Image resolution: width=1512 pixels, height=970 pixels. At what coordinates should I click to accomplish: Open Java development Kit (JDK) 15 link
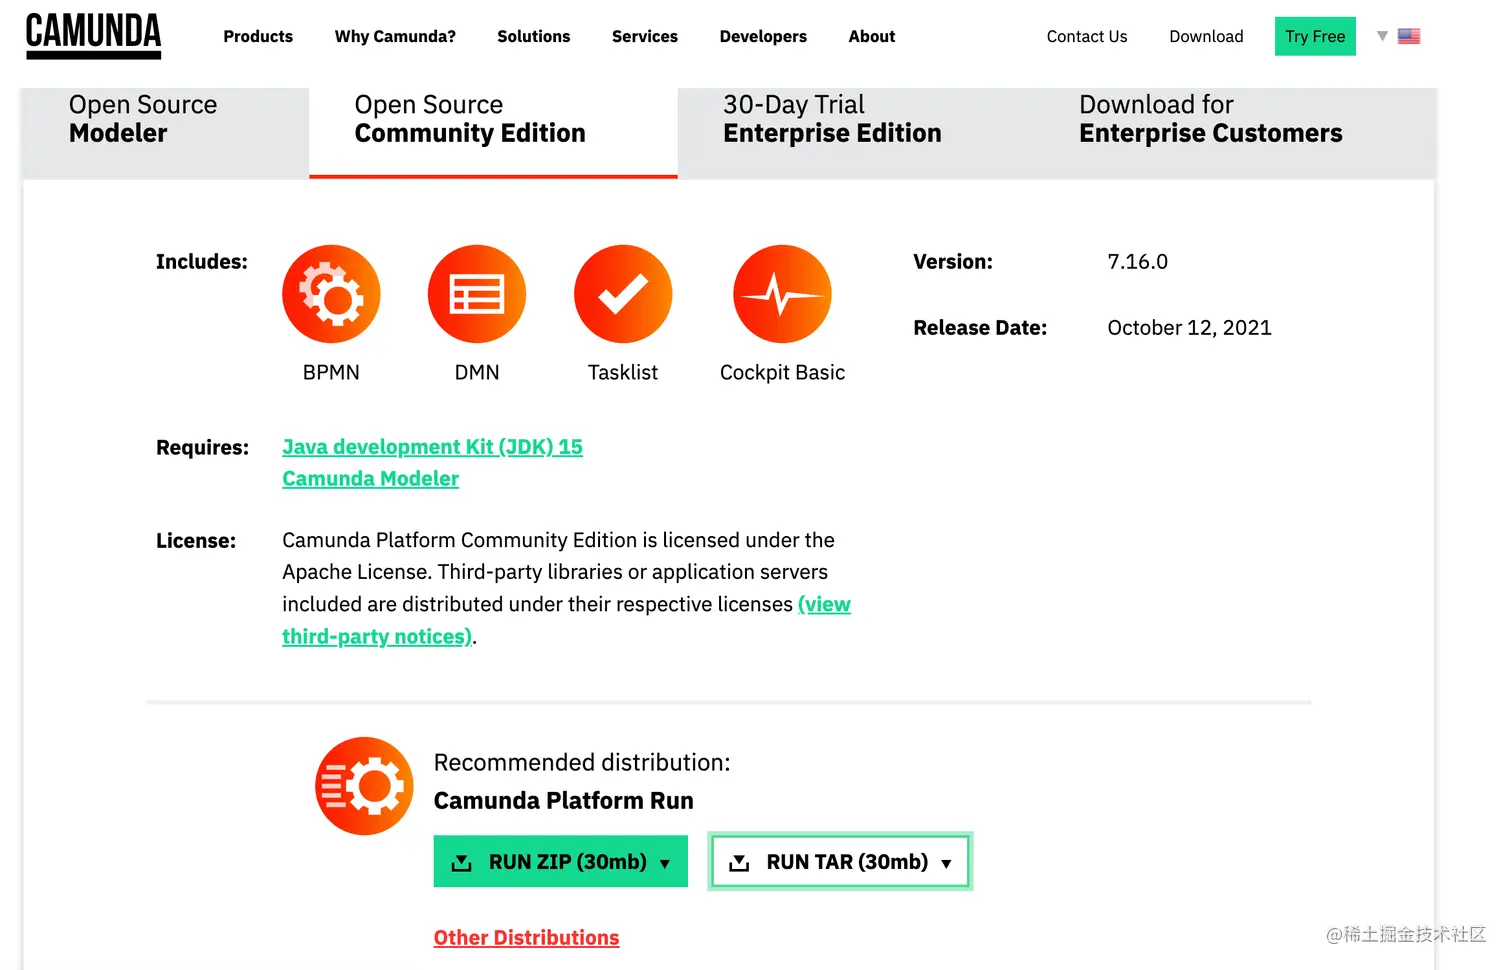[x=432, y=447]
